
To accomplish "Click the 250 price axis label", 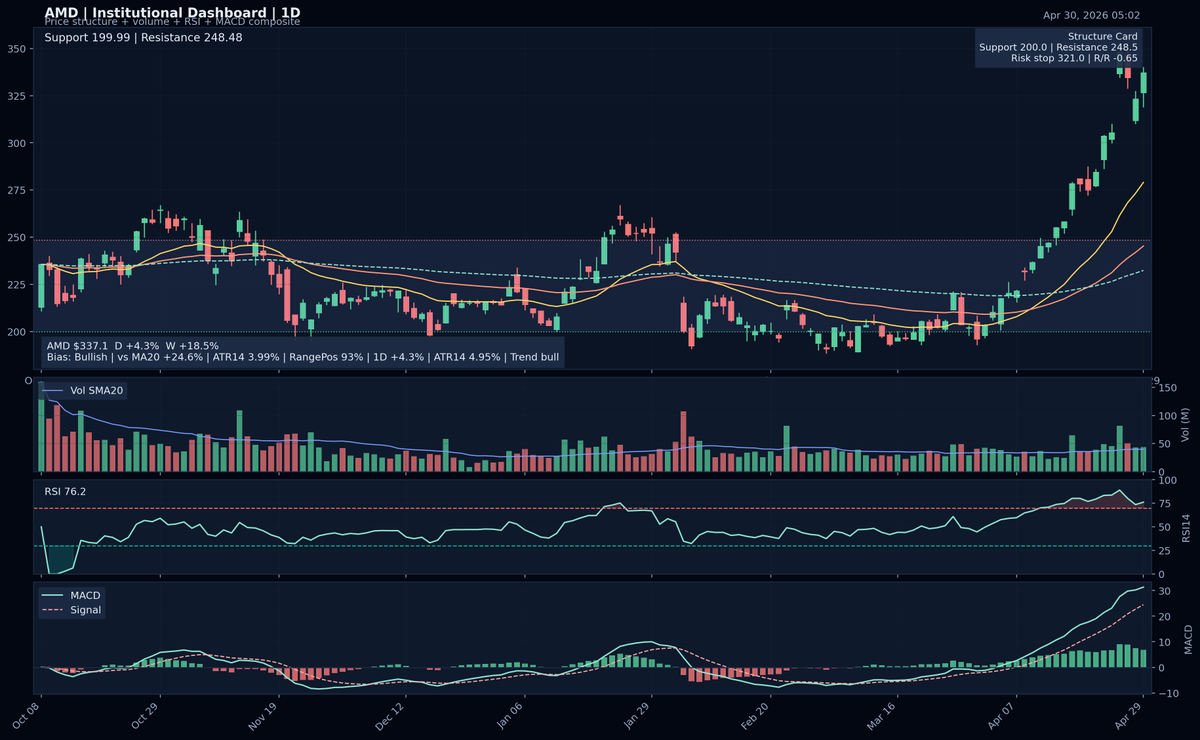I will pos(16,238).
